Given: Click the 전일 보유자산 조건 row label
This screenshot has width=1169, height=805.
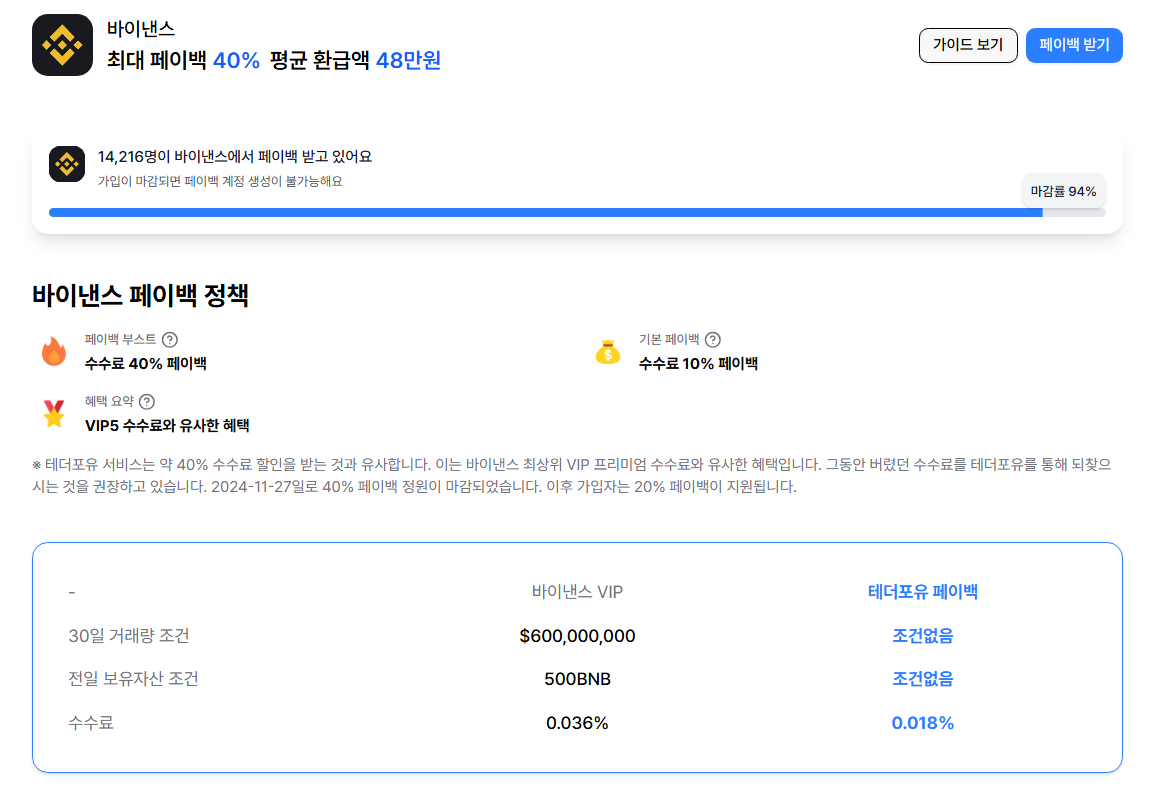Looking at the screenshot, I should (x=133, y=679).
